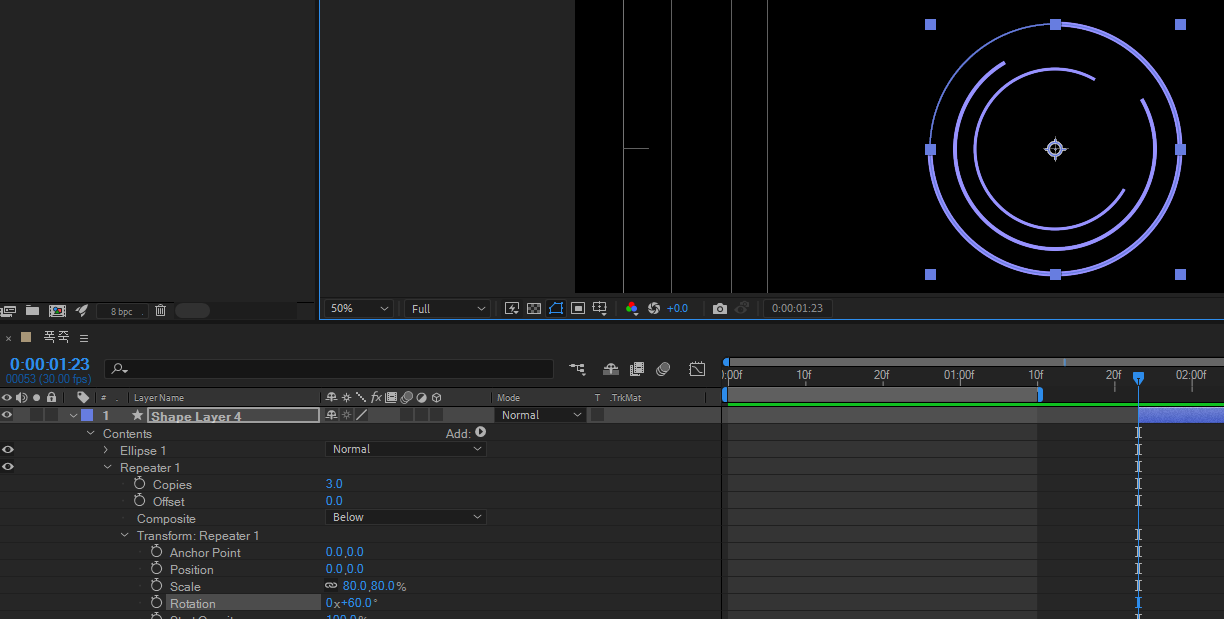Hide Ellipse 1 with its eye icon
The height and width of the screenshot is (619, 1224).
pos(7,450)
